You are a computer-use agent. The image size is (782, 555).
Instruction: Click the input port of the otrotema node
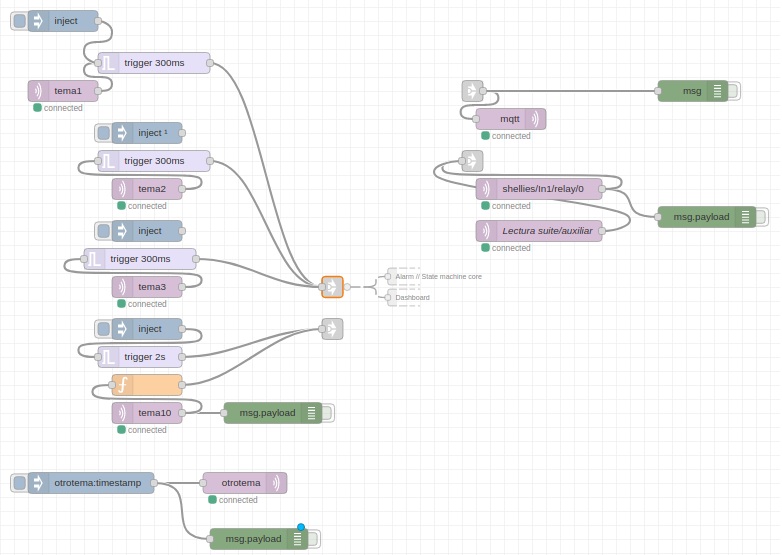tap(203, 483)
